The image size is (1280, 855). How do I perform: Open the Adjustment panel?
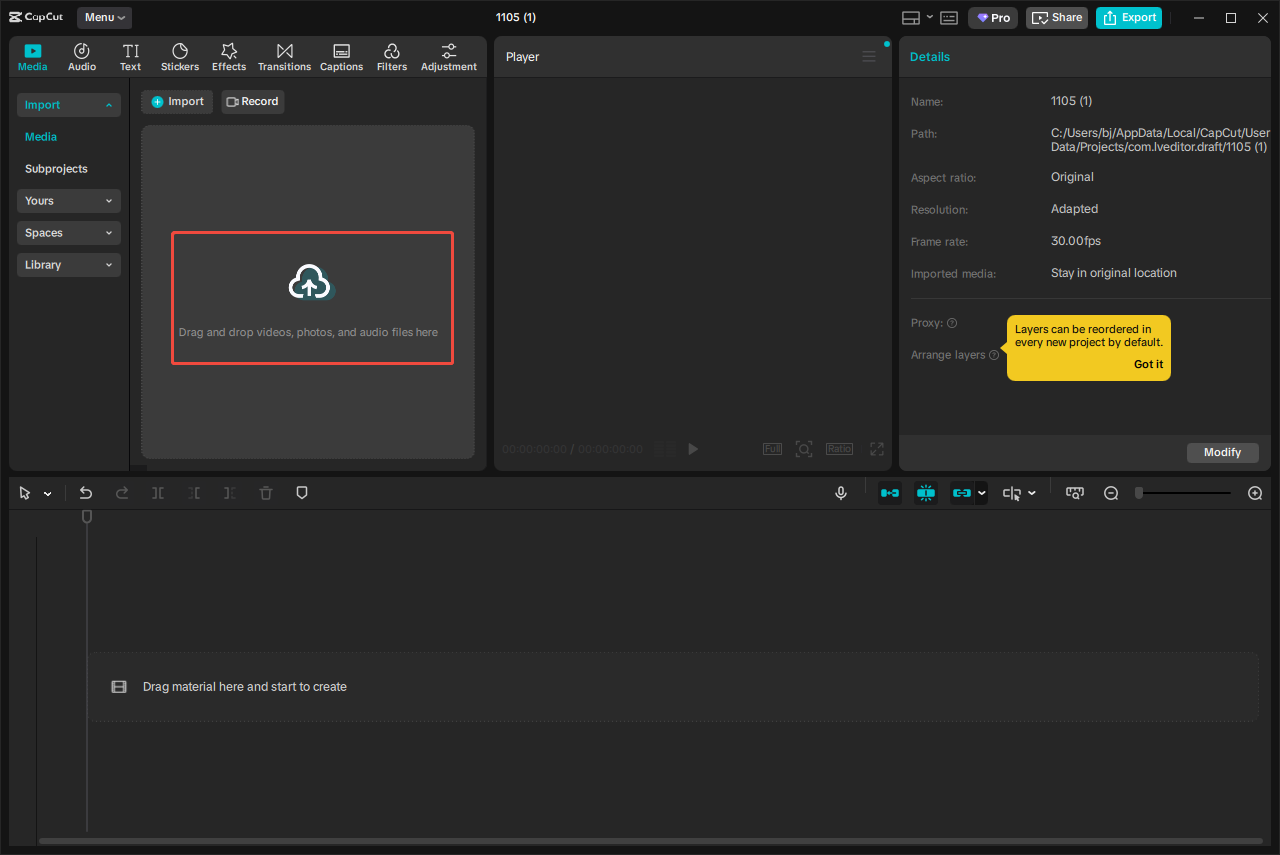click(x=448, y=56)
